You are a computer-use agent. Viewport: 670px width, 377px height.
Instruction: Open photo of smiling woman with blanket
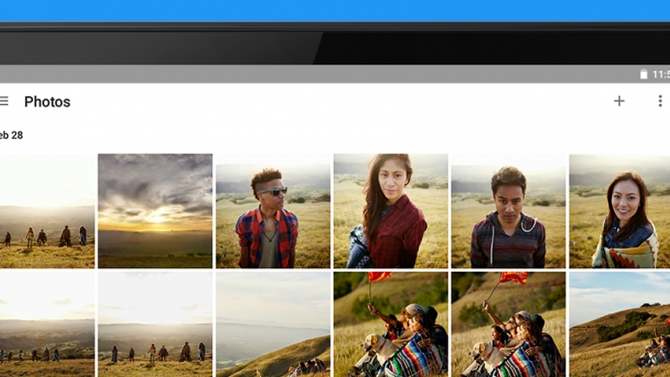(620, 211)
